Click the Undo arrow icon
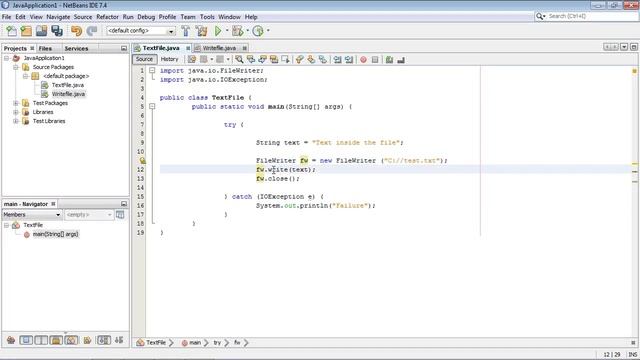The image size is (640, 360). click(76, 31)
